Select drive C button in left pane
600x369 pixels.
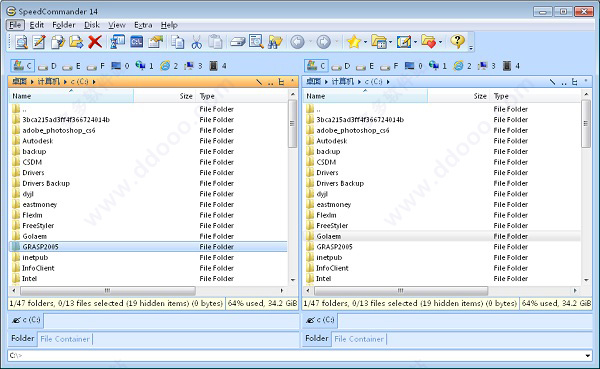coord(23,66)
